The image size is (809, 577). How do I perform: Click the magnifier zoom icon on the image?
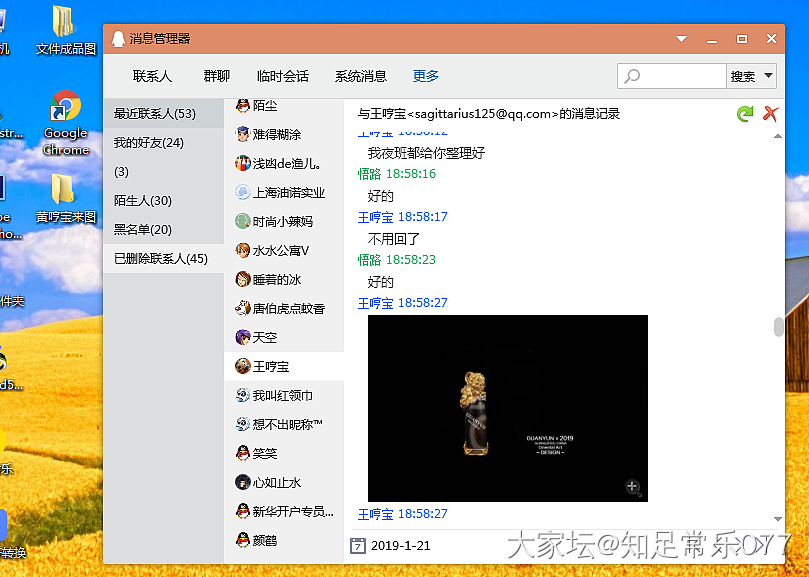(632, 487)
